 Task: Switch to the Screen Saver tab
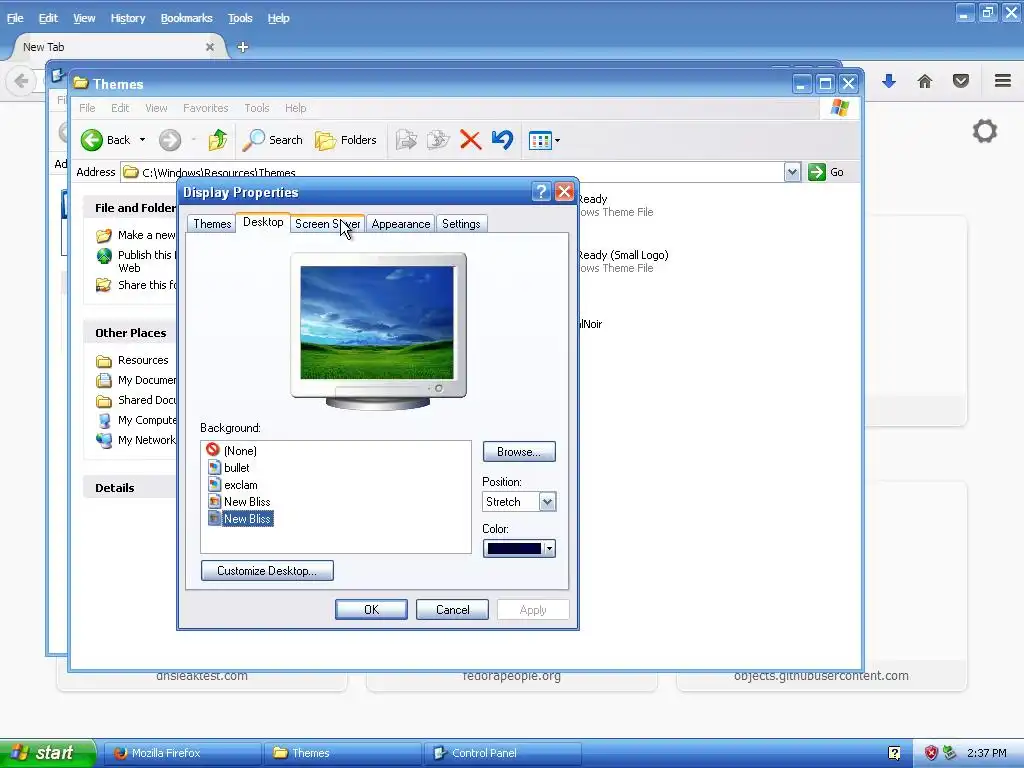pyautogui.click(x=327, y=224)
